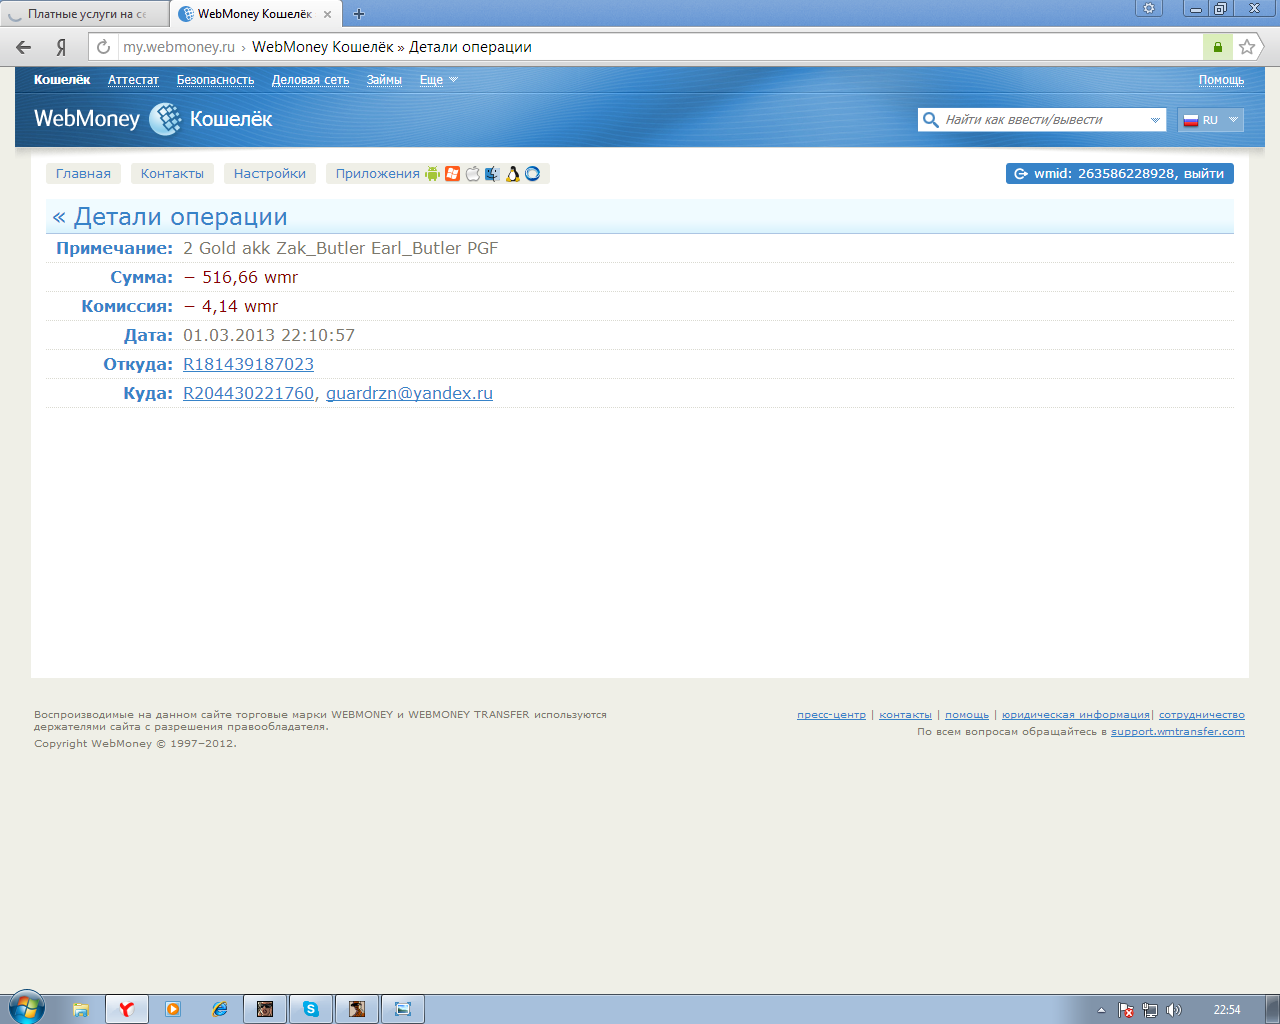Click the green padlock security icon
This screenshot has width=1280, height=1024.
pyautogui.click(x=1217, y=47)
